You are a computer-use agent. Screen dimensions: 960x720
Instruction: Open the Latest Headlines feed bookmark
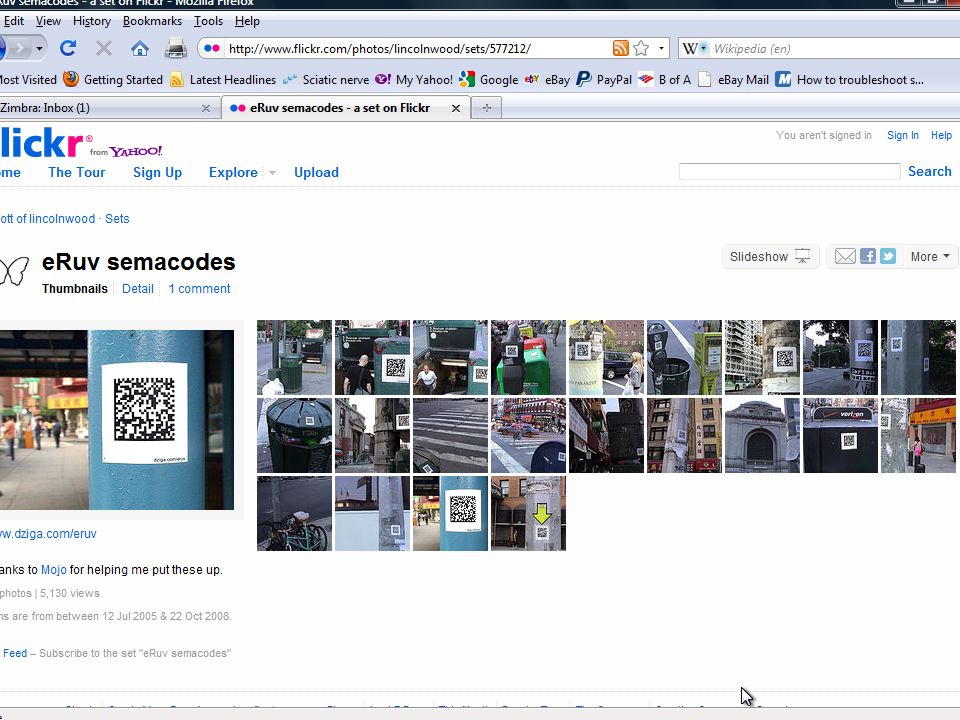223,80
